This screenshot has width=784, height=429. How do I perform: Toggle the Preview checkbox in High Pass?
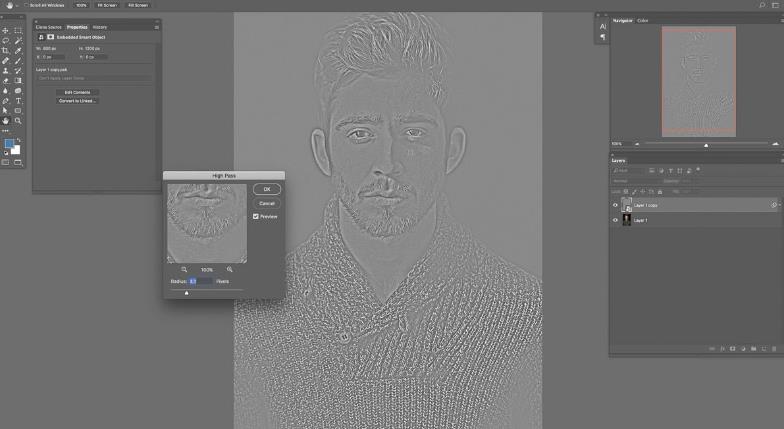point(256,216)
